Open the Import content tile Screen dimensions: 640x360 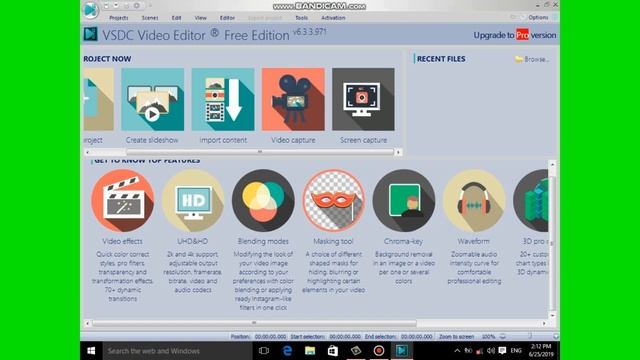tap(223, 99)
